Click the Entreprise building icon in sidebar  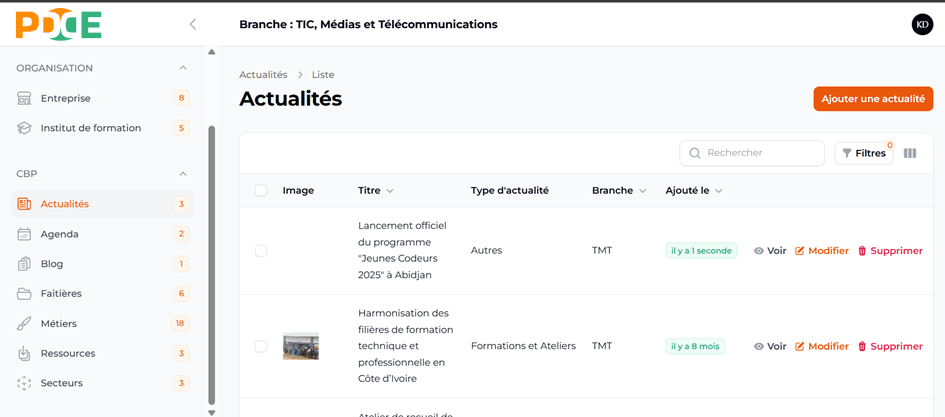coord(24,98)
